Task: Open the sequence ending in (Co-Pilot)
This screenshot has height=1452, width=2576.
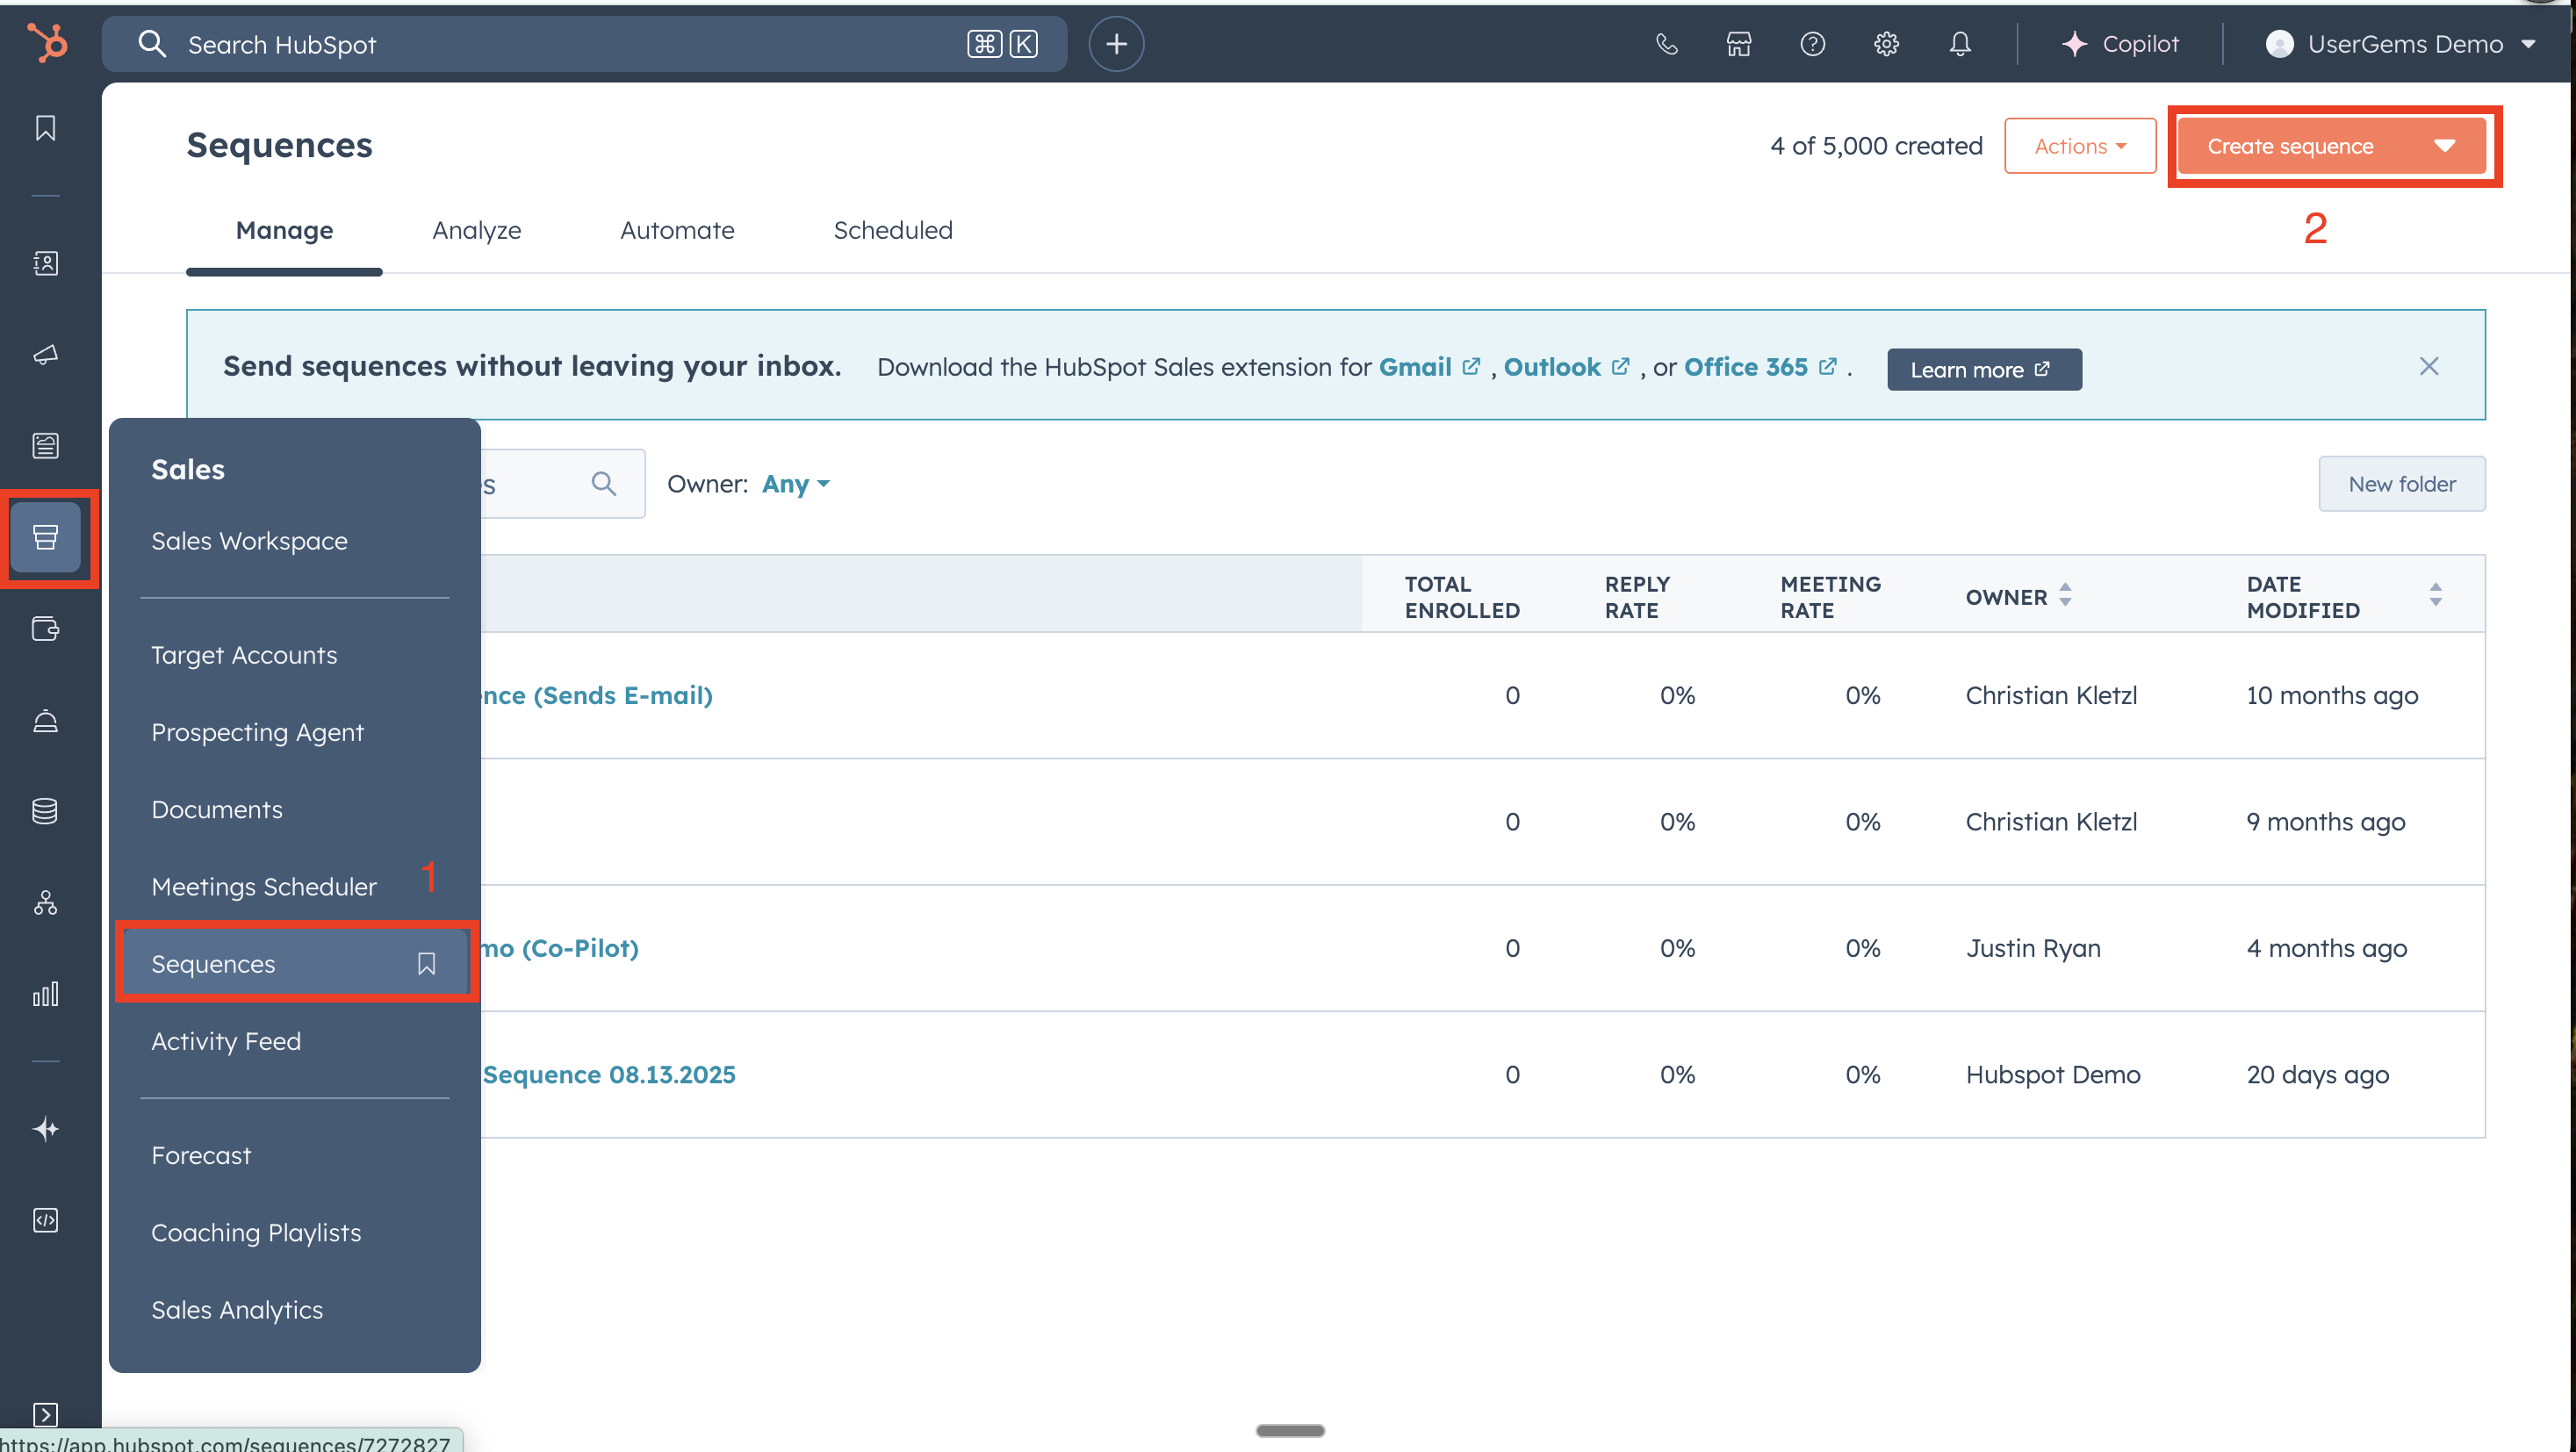Action: (x=560, y=948)
